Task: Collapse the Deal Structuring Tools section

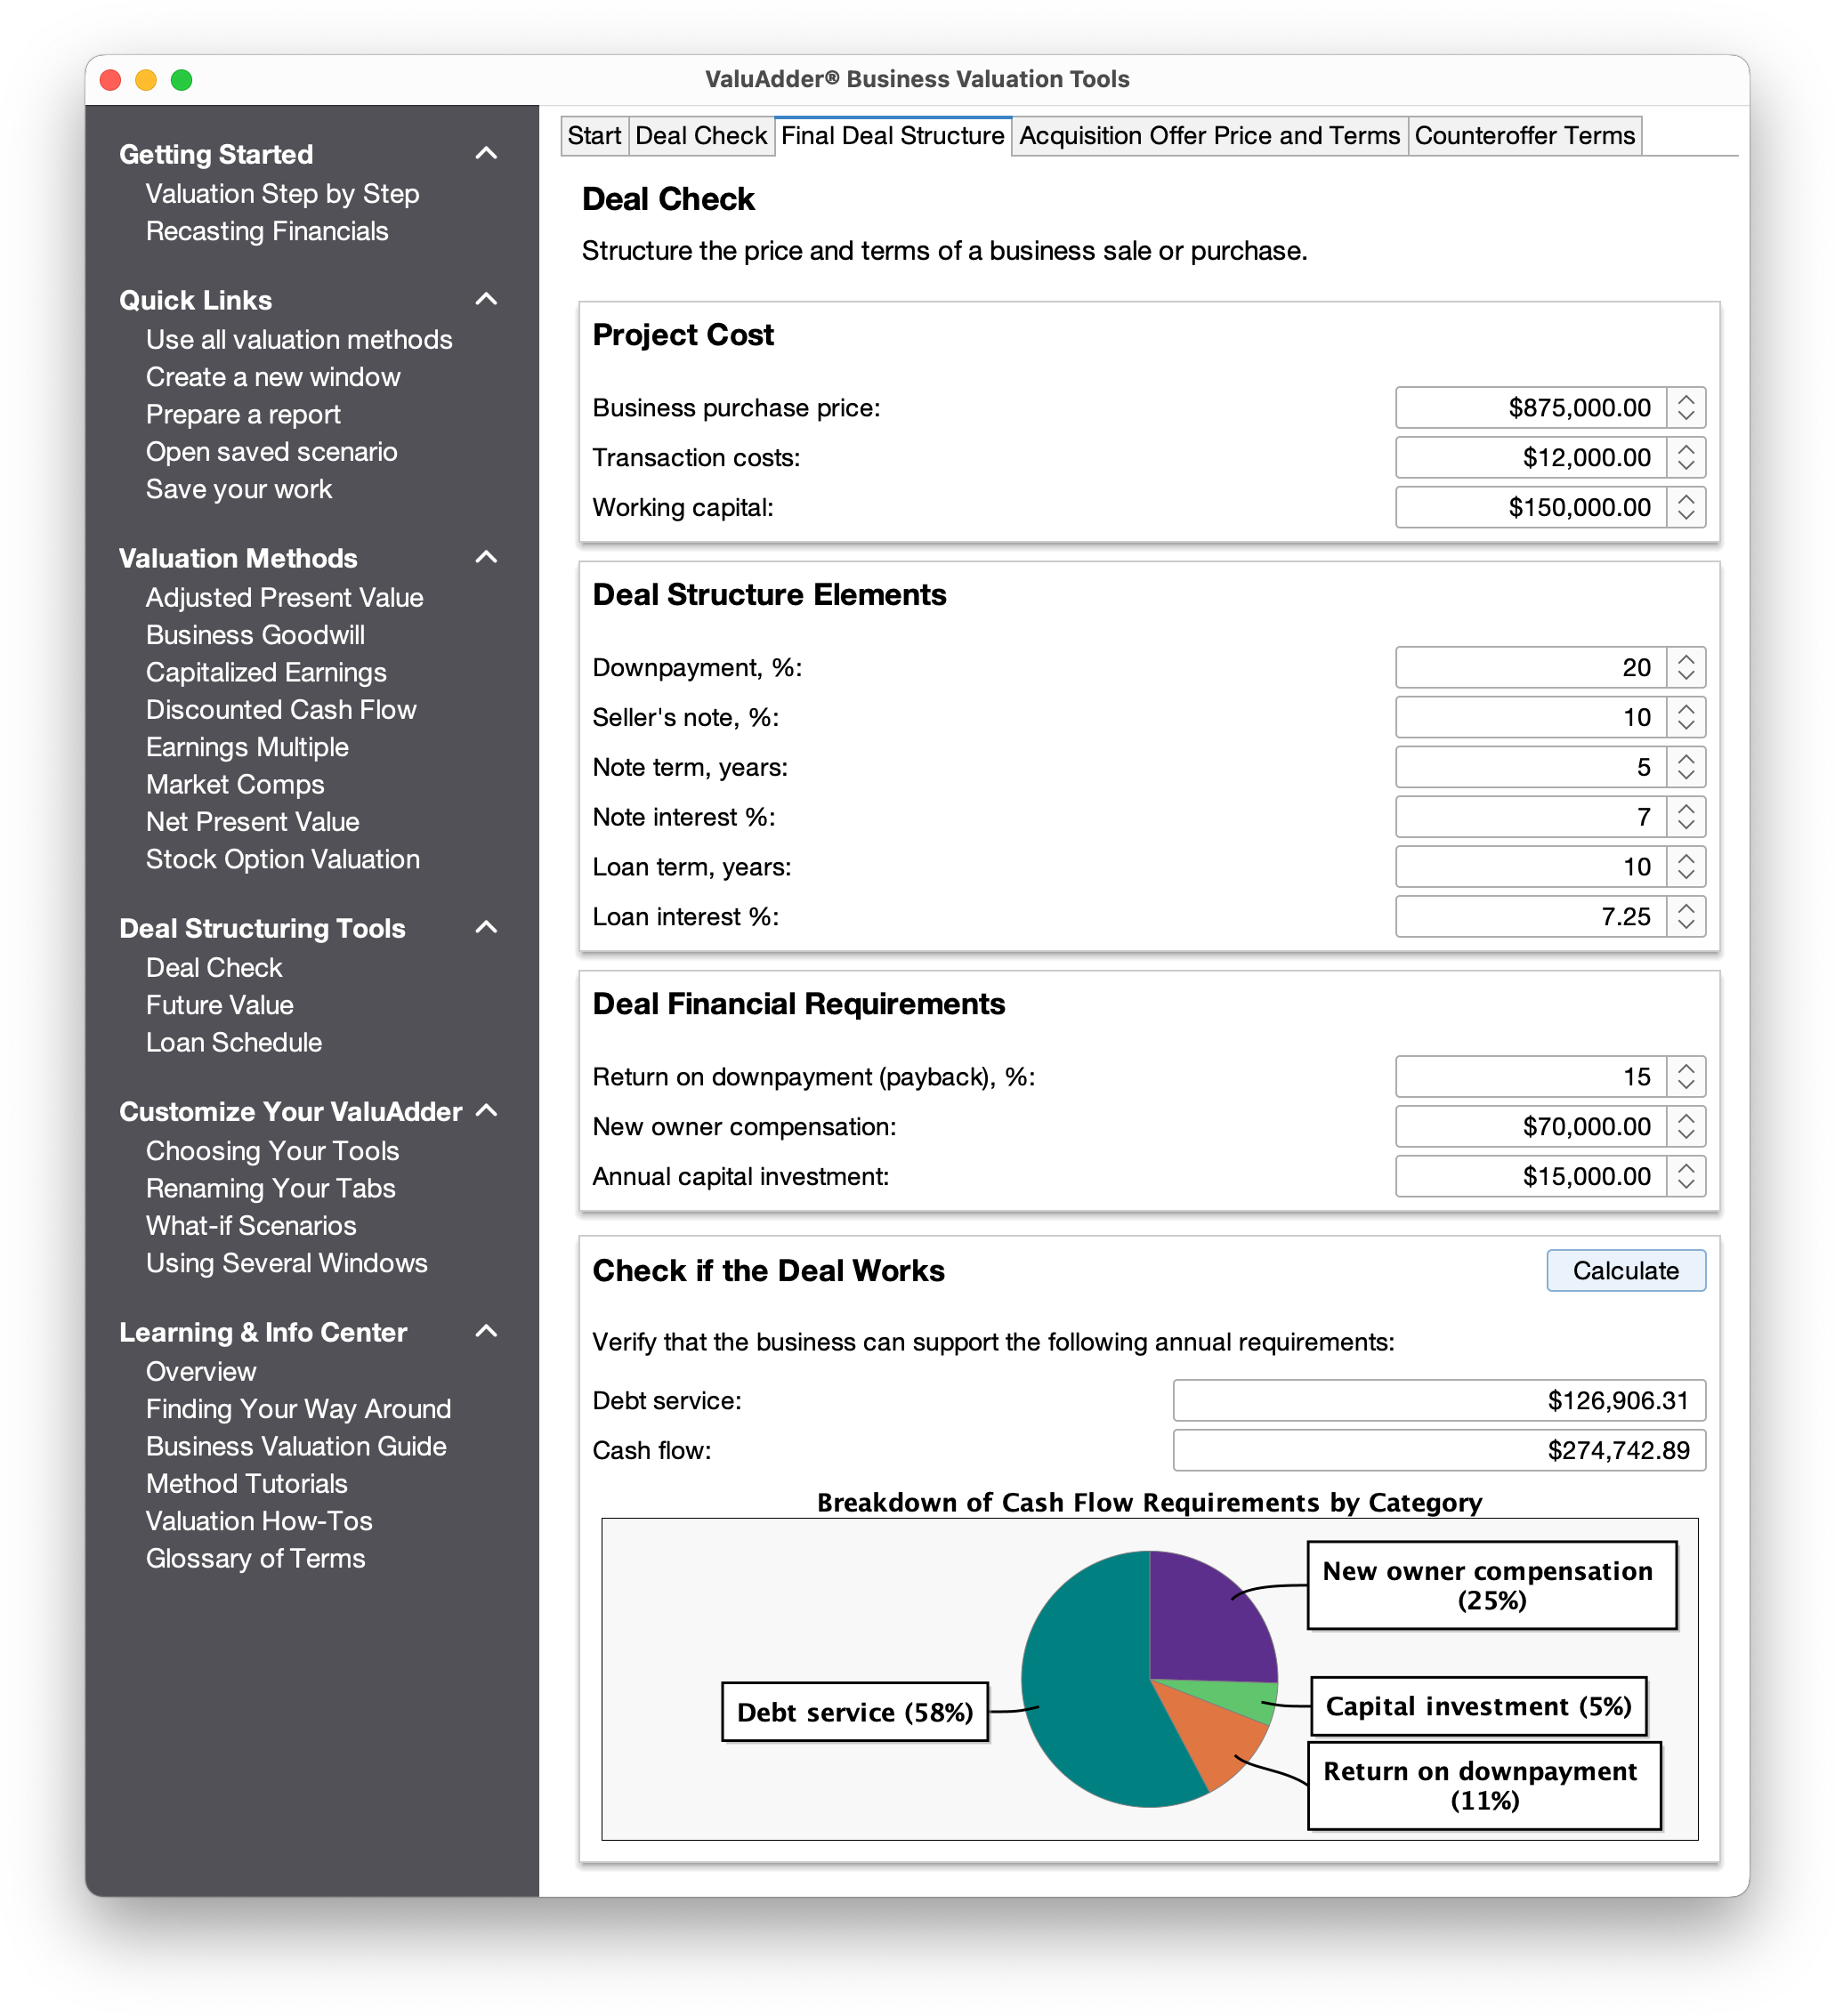Action: pyautogui.click(x=487, y=927)
